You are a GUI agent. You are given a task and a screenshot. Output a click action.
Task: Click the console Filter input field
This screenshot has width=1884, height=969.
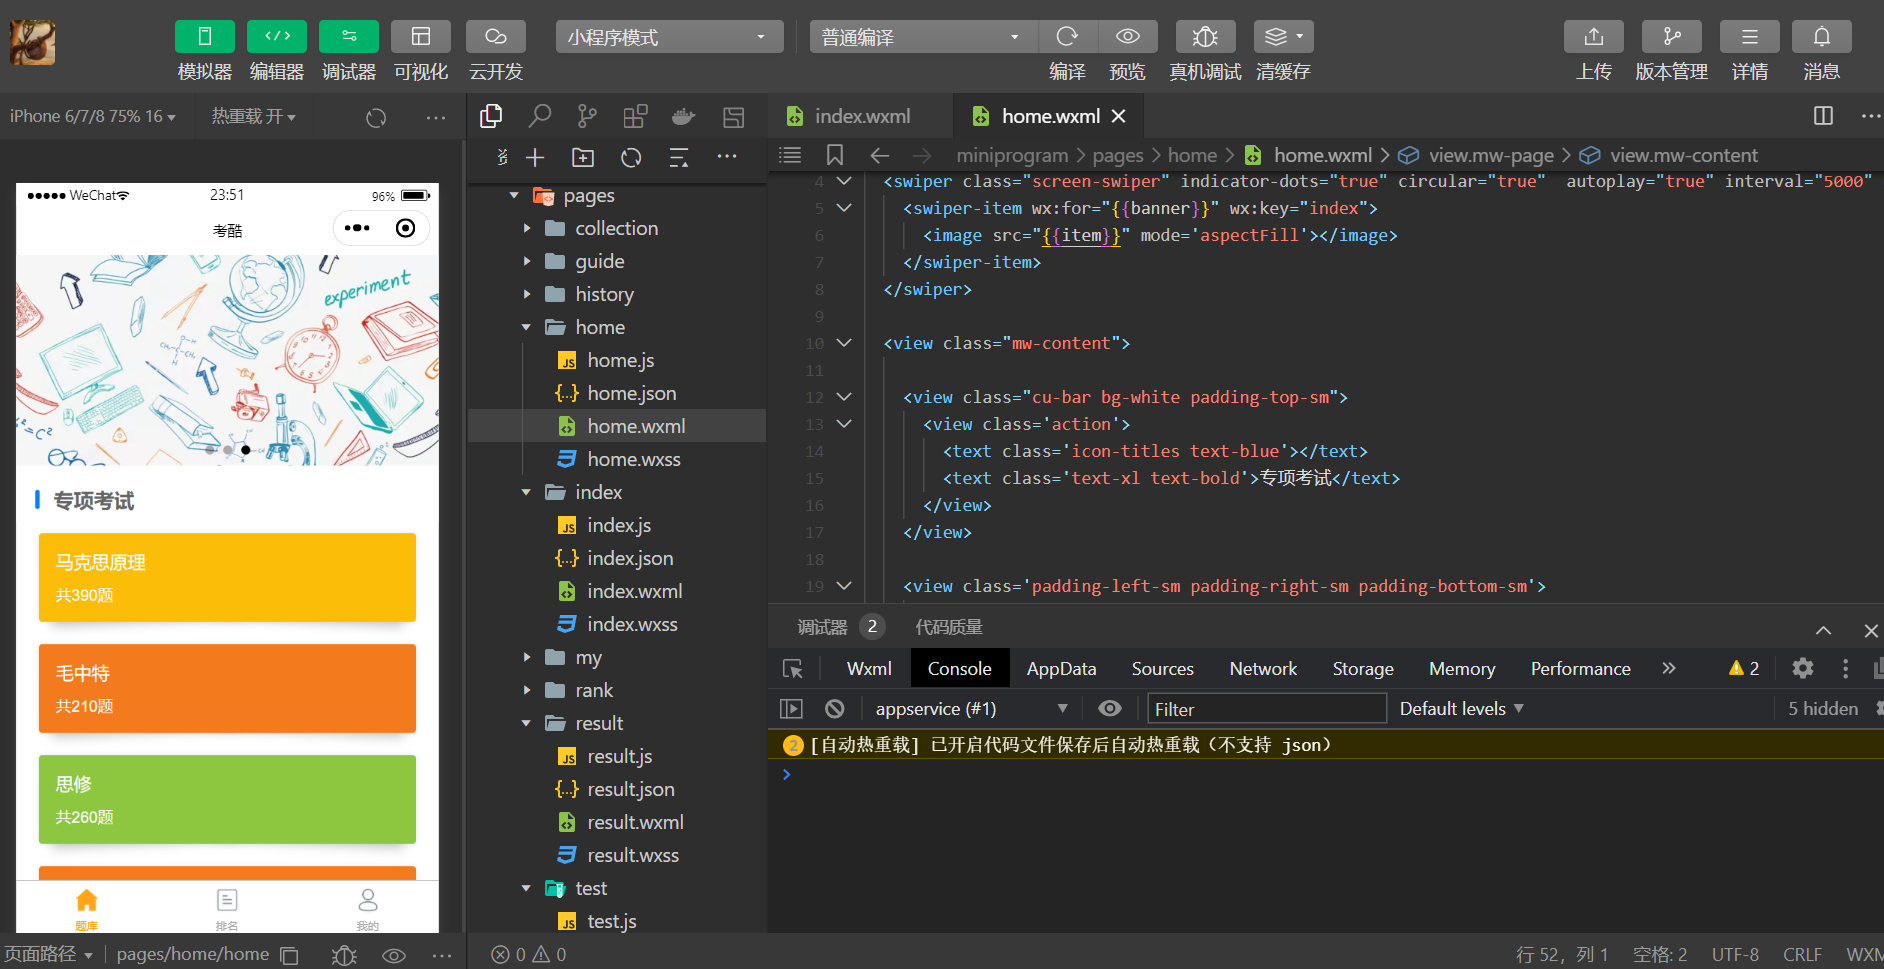1266,709
